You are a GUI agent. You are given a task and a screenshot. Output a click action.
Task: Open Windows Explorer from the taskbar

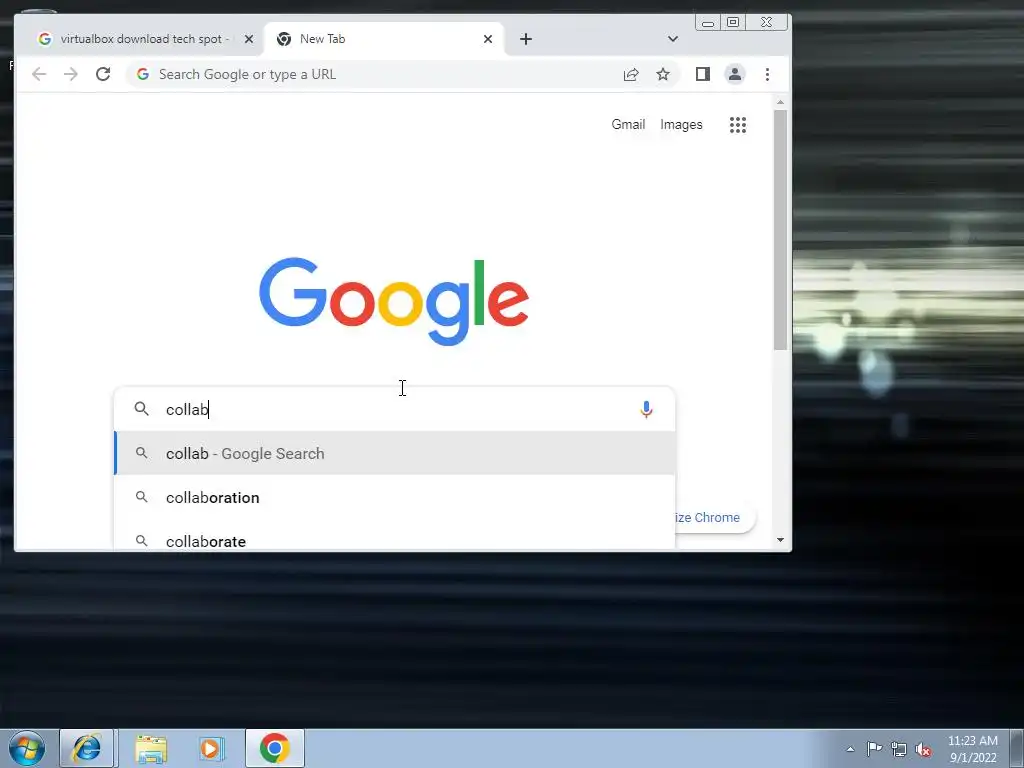(151, 748)
